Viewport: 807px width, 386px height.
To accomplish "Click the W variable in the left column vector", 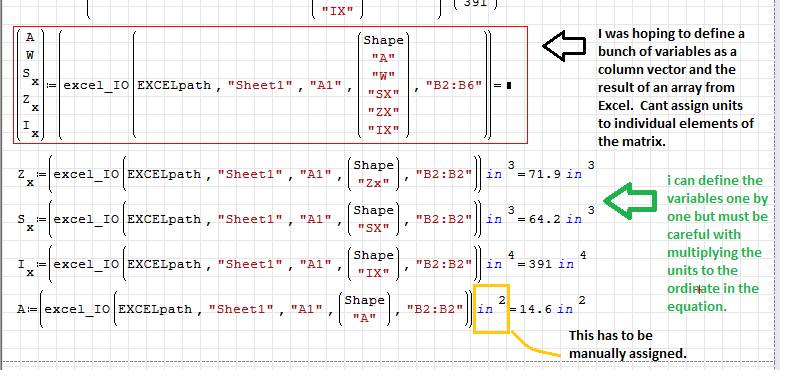I will [x=30, y=55].
